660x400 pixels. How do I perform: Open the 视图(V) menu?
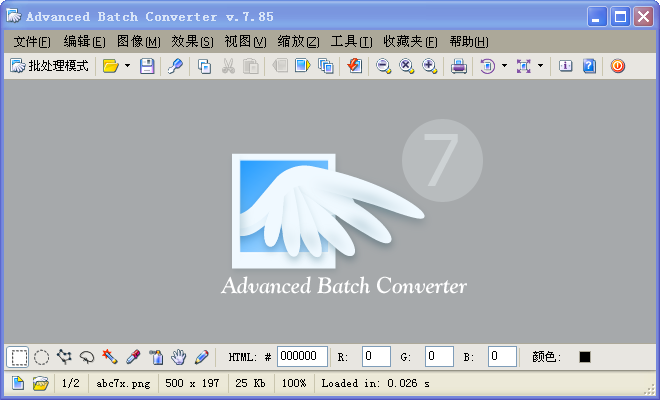pos(245,42)
